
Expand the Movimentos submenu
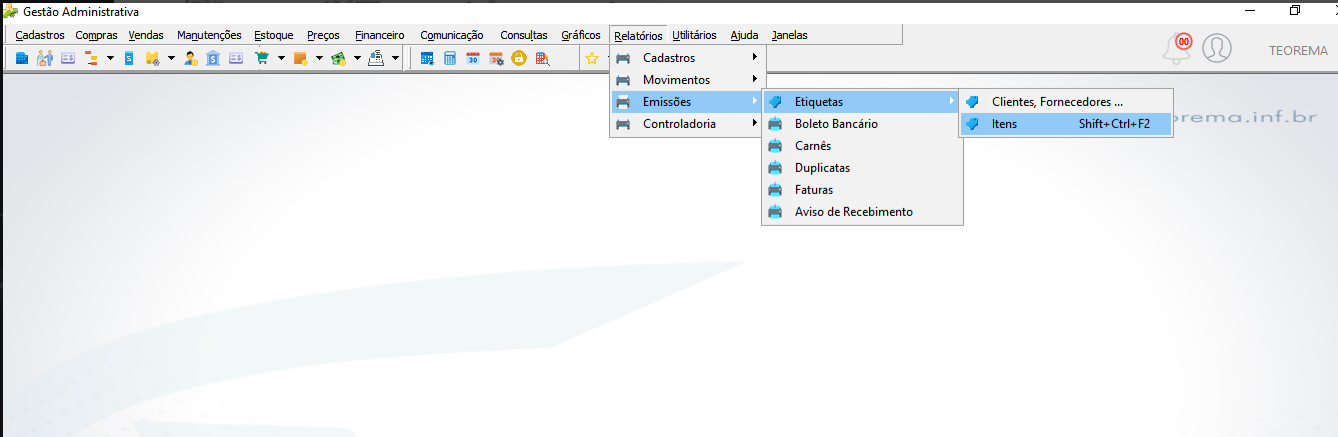pos(687,80)
